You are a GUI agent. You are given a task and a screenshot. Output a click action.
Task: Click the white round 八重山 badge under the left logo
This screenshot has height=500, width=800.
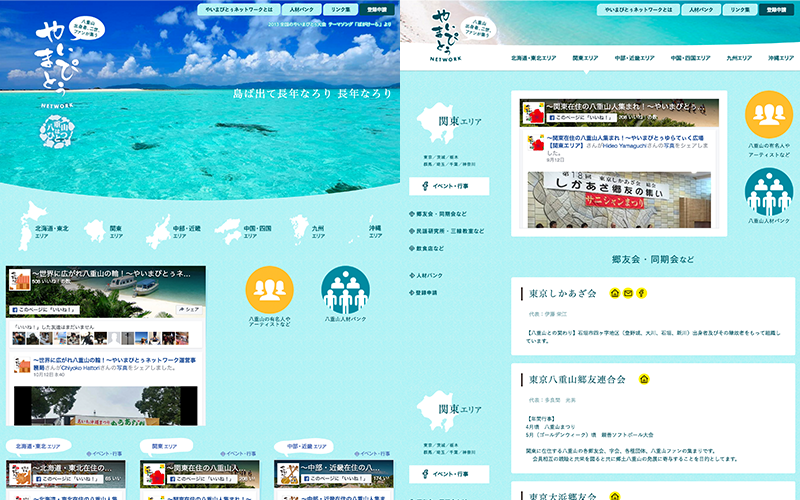point(57,132)
